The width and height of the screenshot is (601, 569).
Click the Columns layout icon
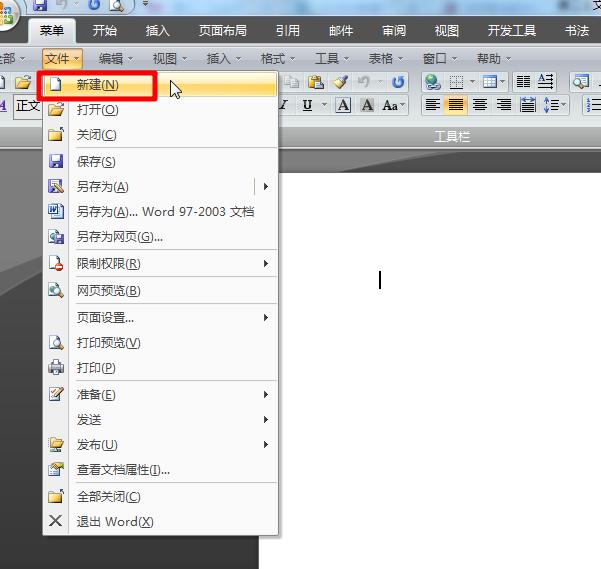(523, 82)
